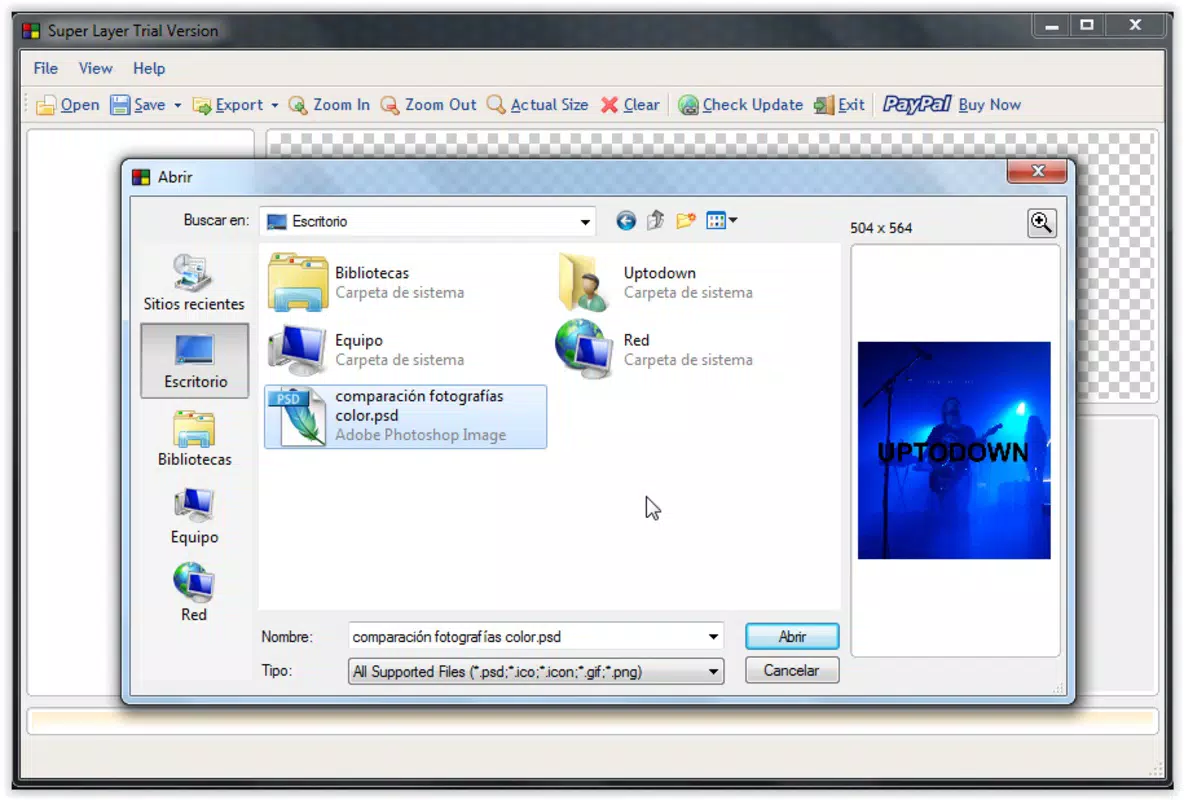Expand the Buscar en location dropdown
The image size is (1184, 800).
coord(584,222)
